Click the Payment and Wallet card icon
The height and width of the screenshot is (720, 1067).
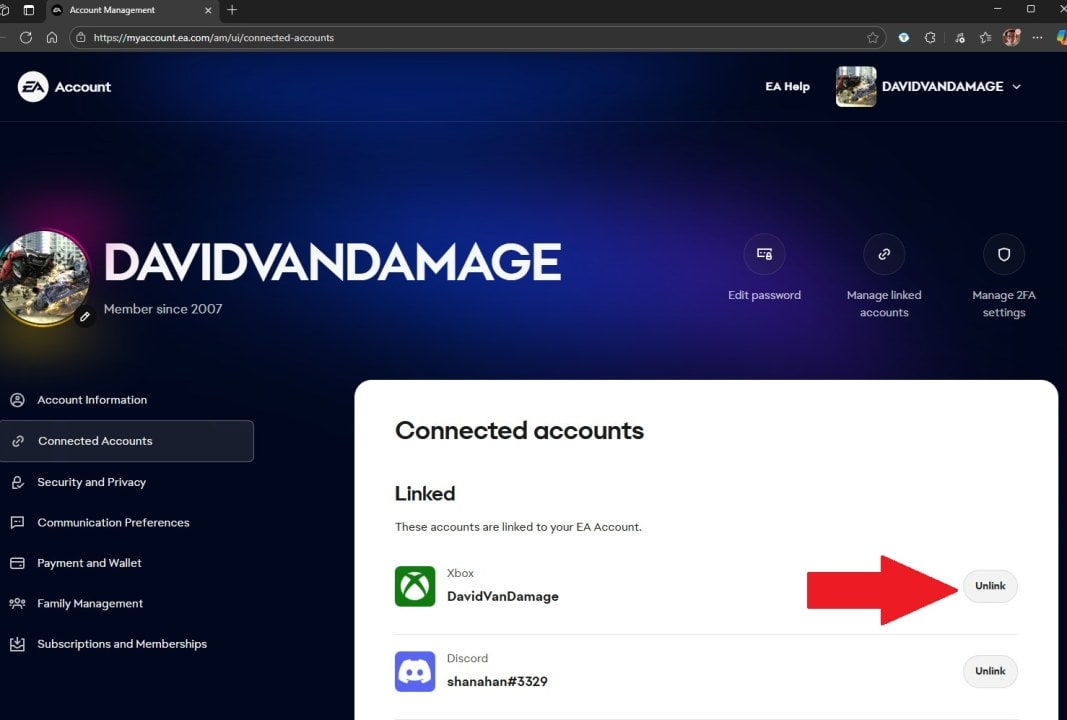(x=16, y=563)
